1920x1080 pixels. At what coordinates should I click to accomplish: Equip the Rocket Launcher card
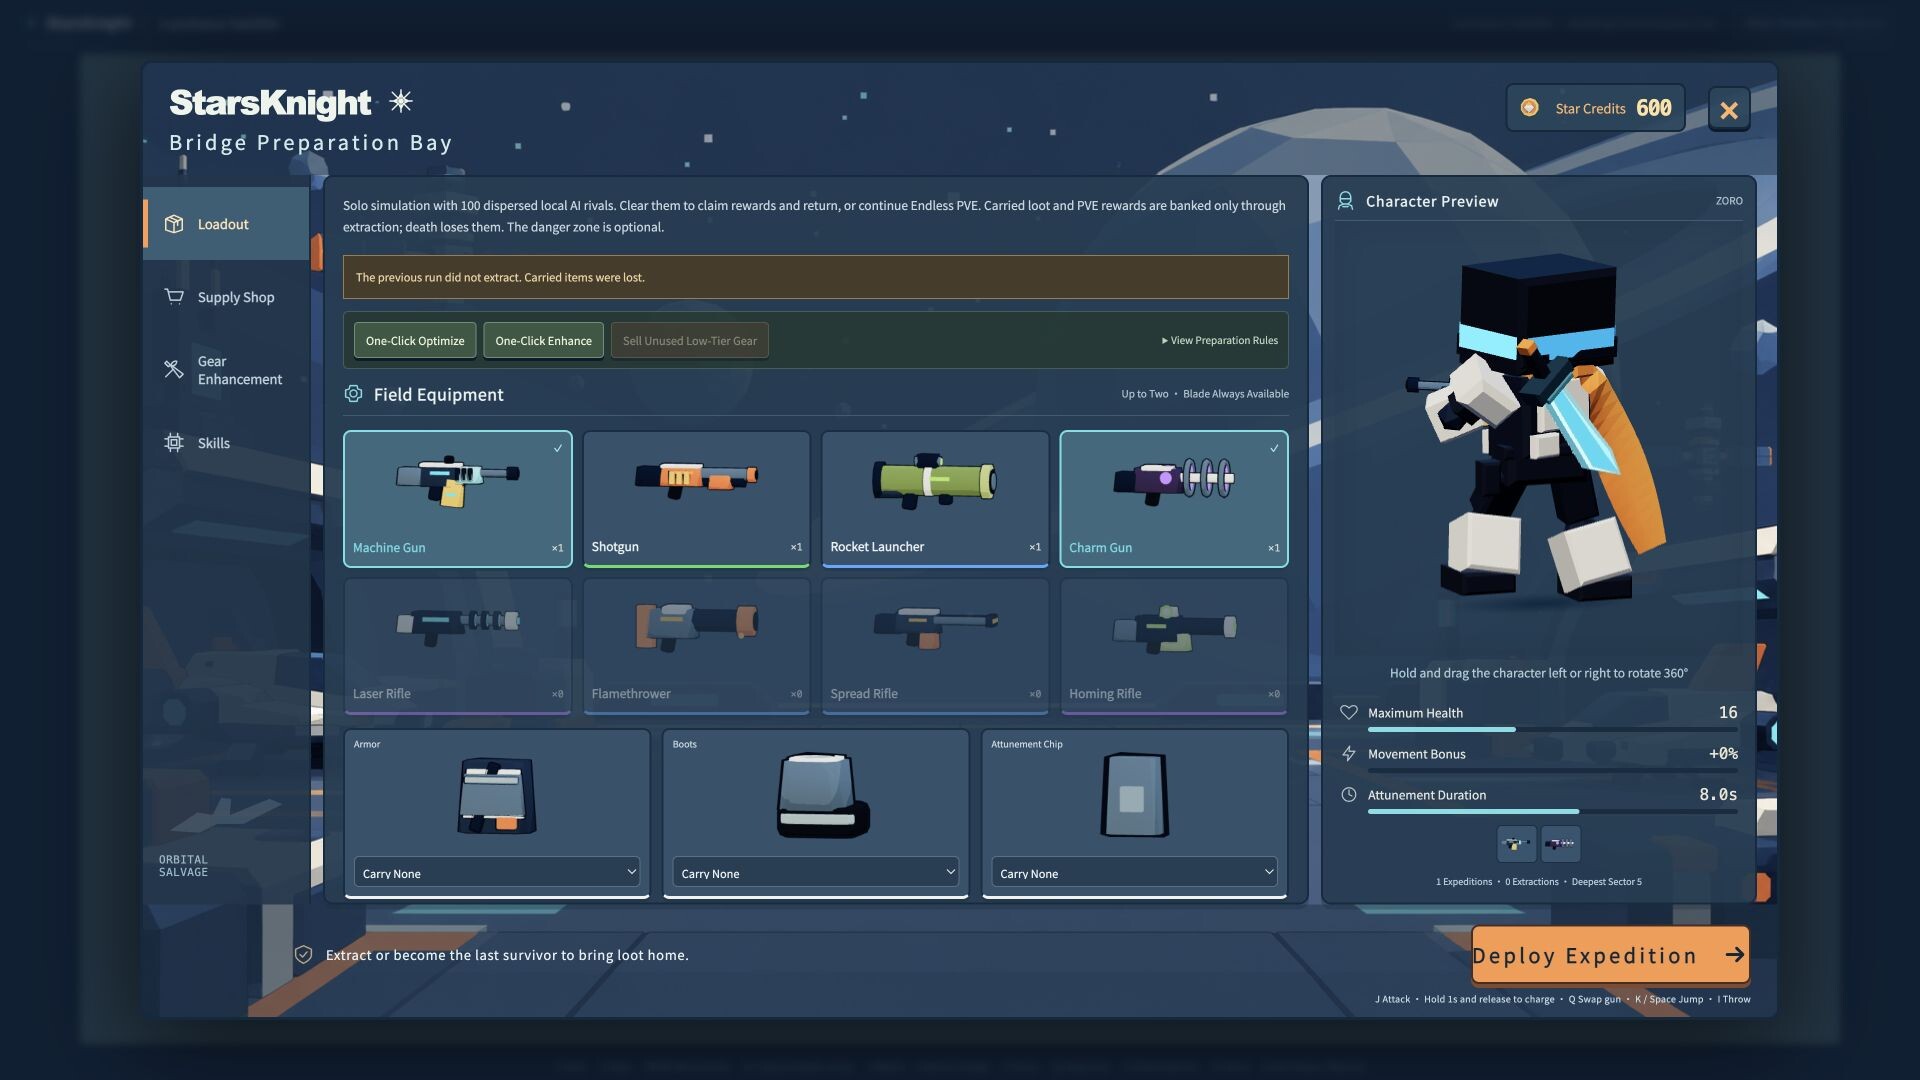click(935, 499)
